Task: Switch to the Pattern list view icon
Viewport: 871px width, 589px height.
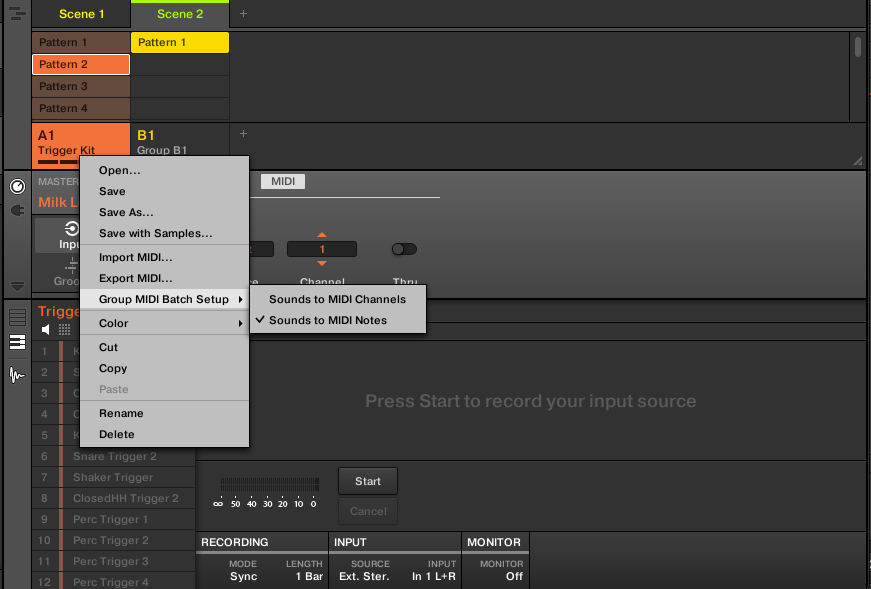Action: pyautogui.click(x=17, y=317)
